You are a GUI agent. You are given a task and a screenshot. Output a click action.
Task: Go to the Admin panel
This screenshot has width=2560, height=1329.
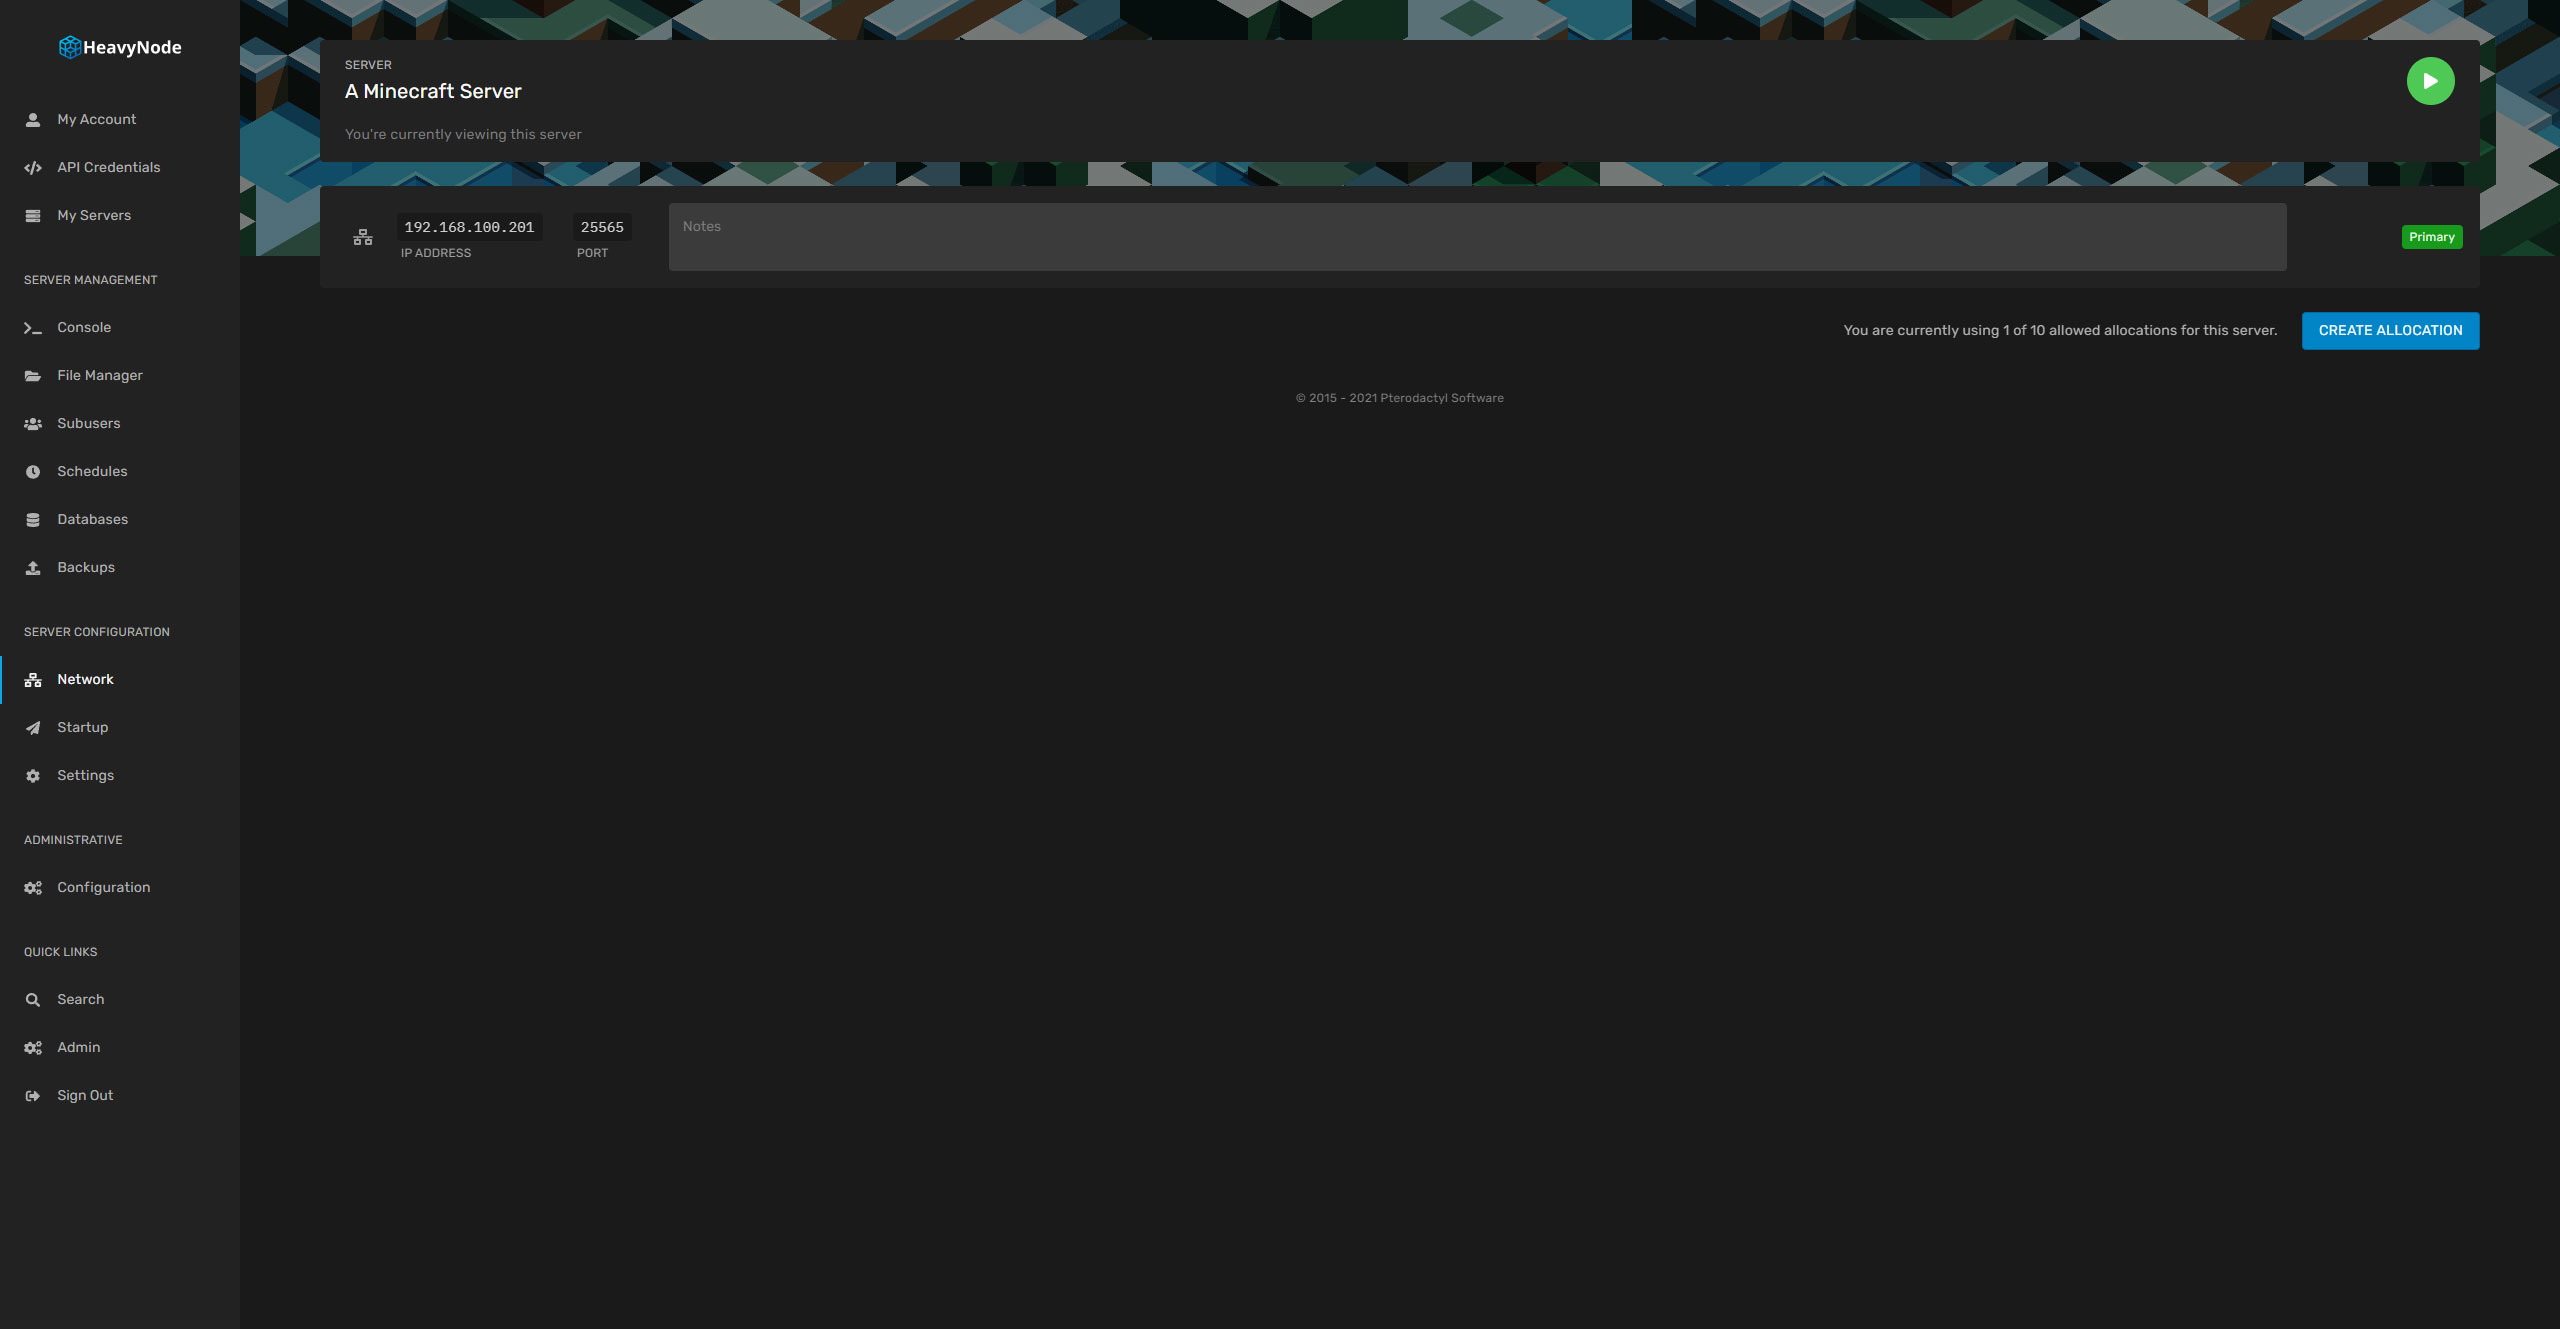coord(79,1047)
